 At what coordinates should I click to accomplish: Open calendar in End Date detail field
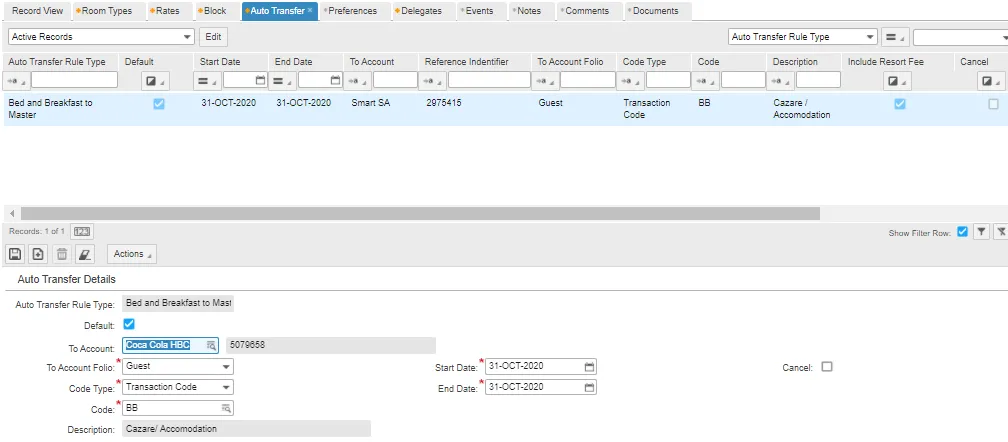(590, 387)
